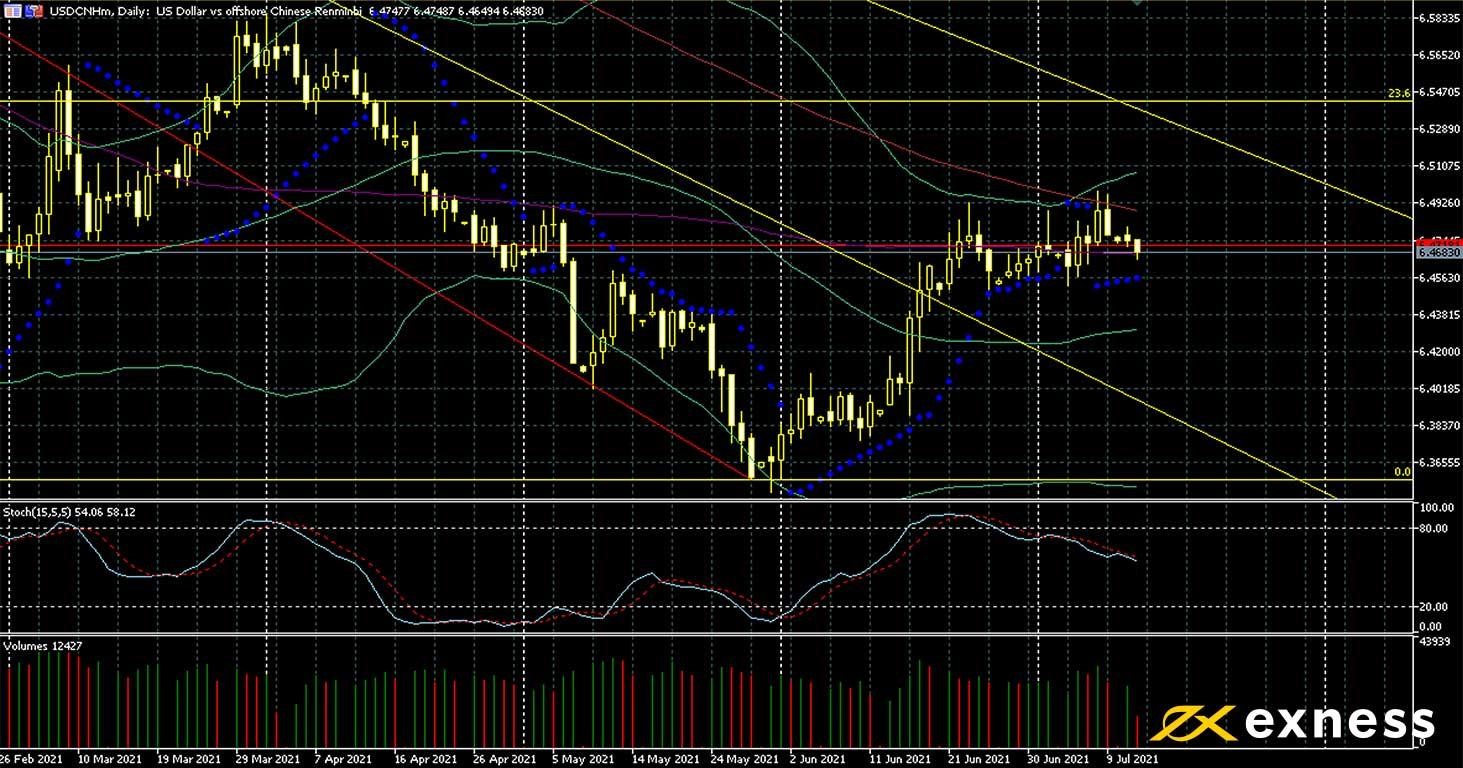Click the stochastic scale value 100.00

[1436, 508]
